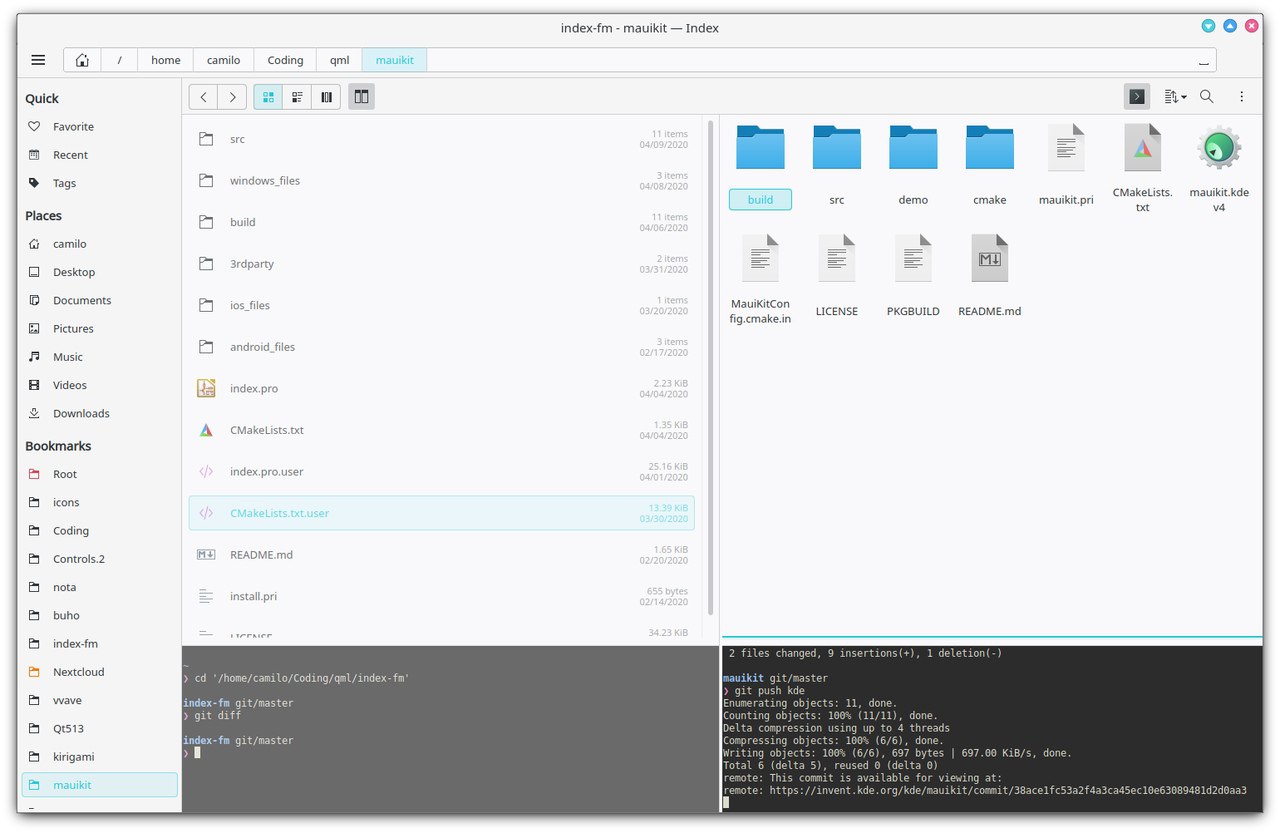The height and width of the screenshot is (833, 1280).
Task: Go to Music place
Action: click(100, 357)
